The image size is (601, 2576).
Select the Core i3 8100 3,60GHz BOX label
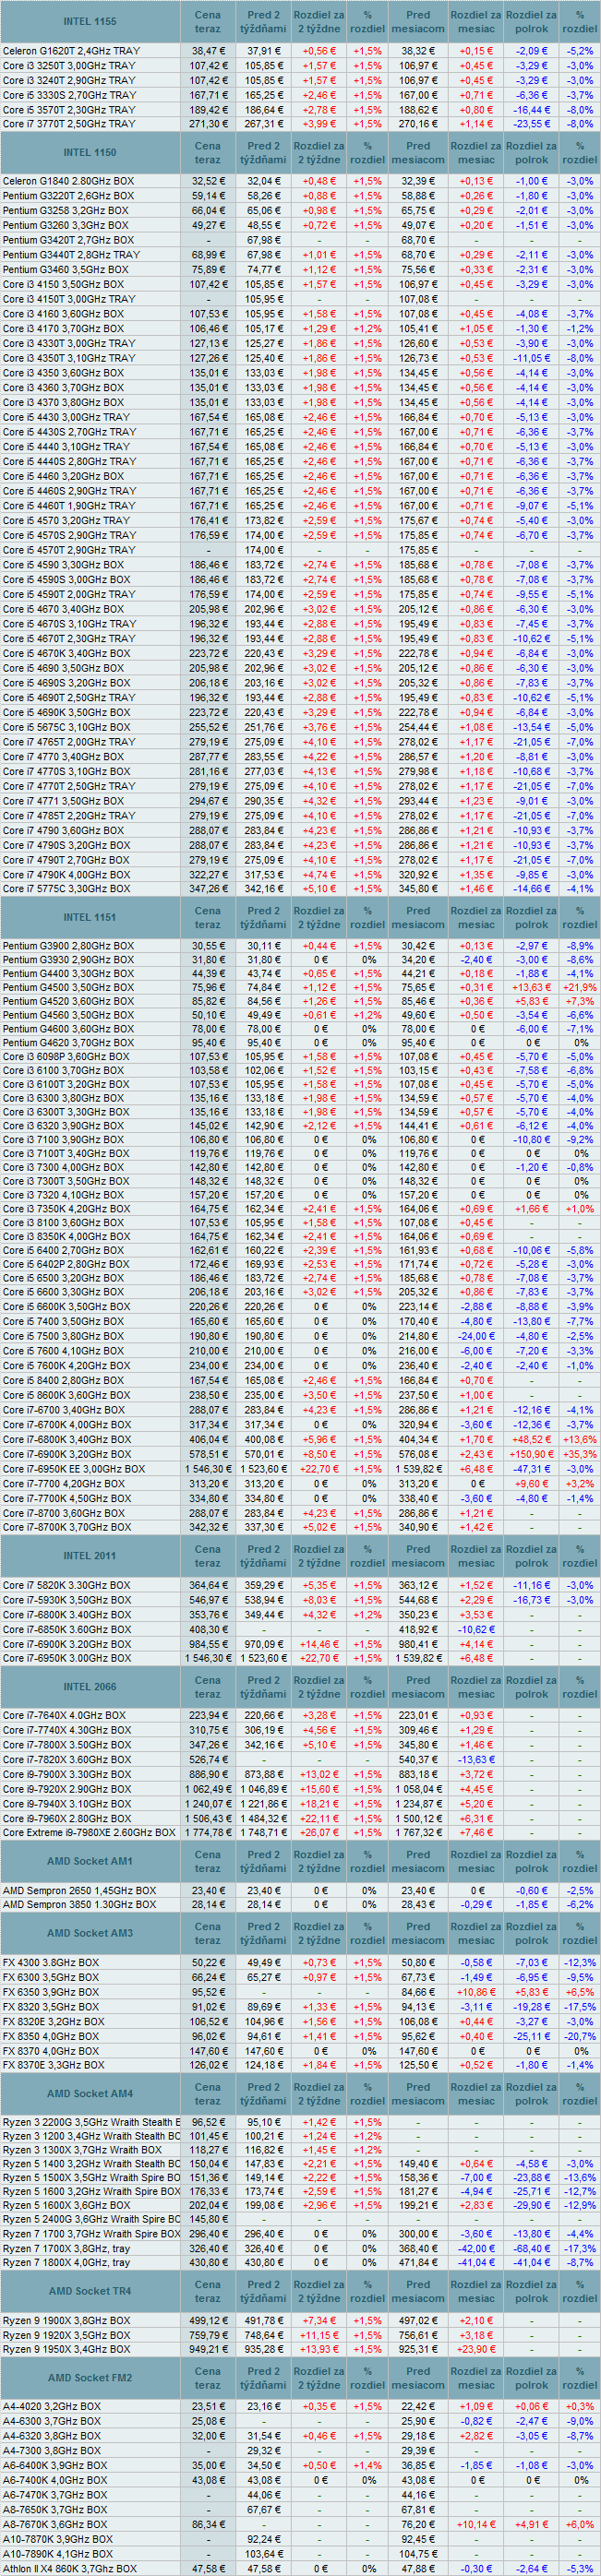64,1222
